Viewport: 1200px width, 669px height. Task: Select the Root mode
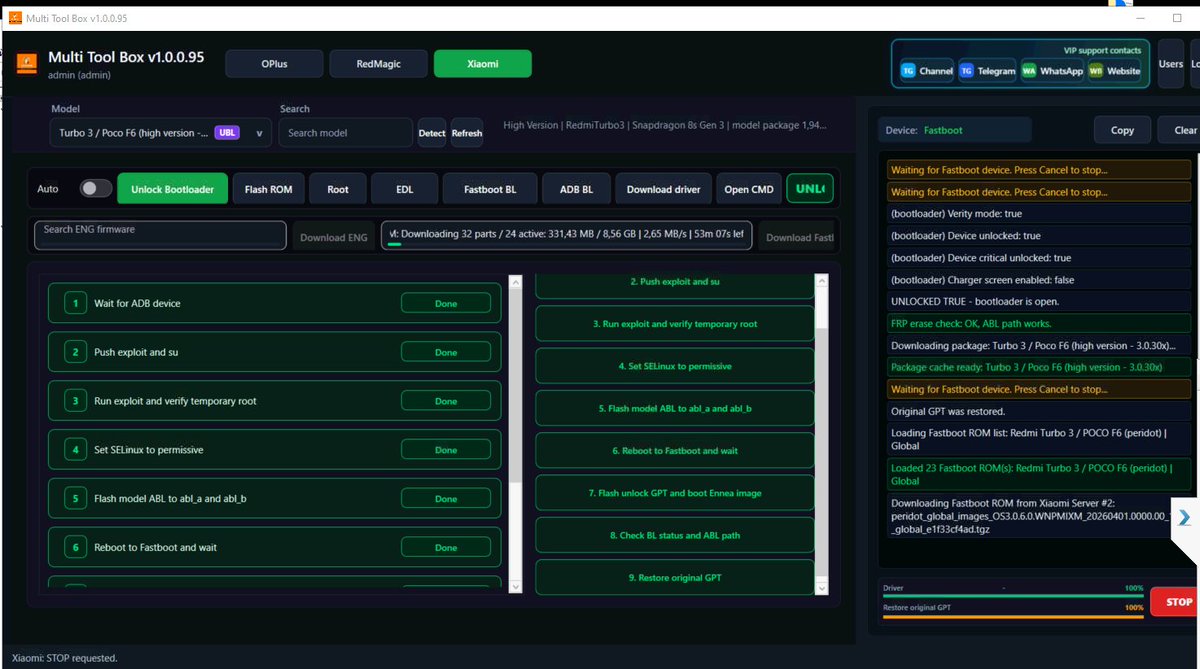pyautogui.click(x=338, y=189)
